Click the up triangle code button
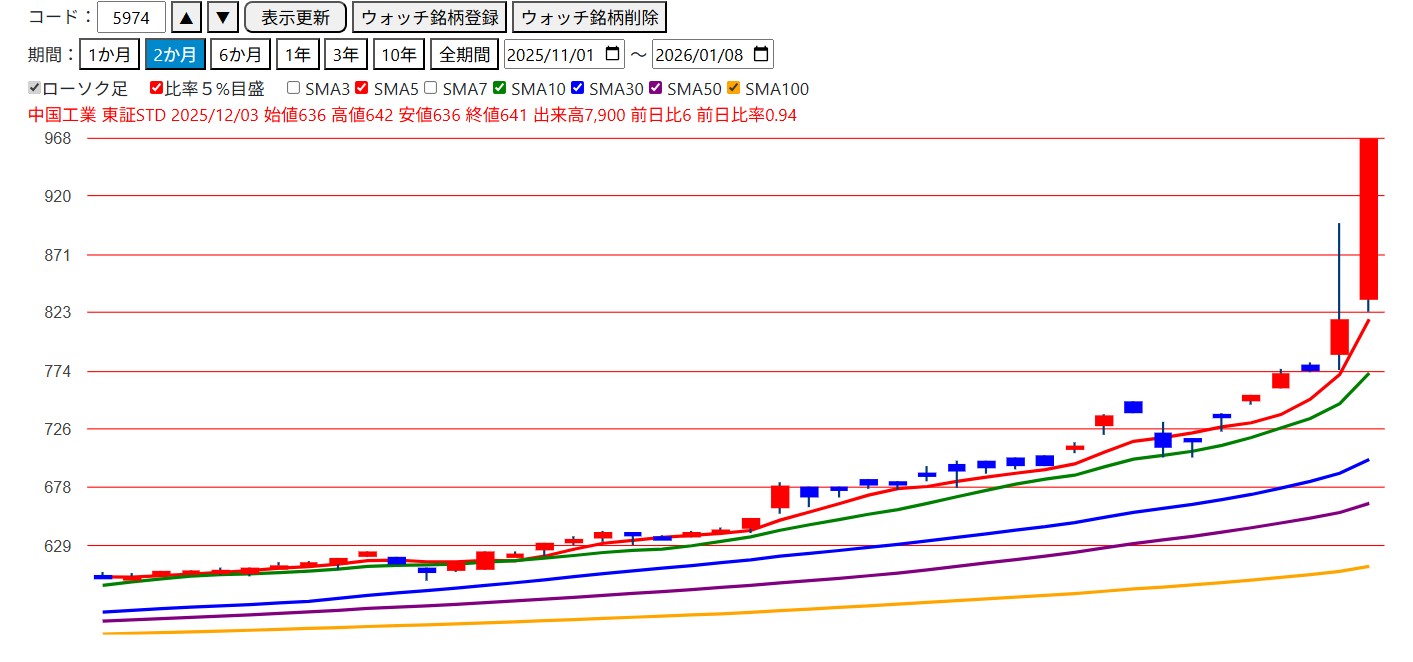Image resolution: width=1413 pixels, height=662 pixels. [x=186, y=17]
